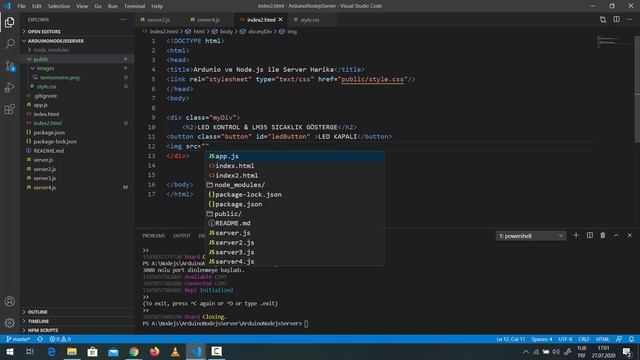This screenshot has width=640, height=360.
Task: Open the Manage settings gear
Action: click(9, 323)
